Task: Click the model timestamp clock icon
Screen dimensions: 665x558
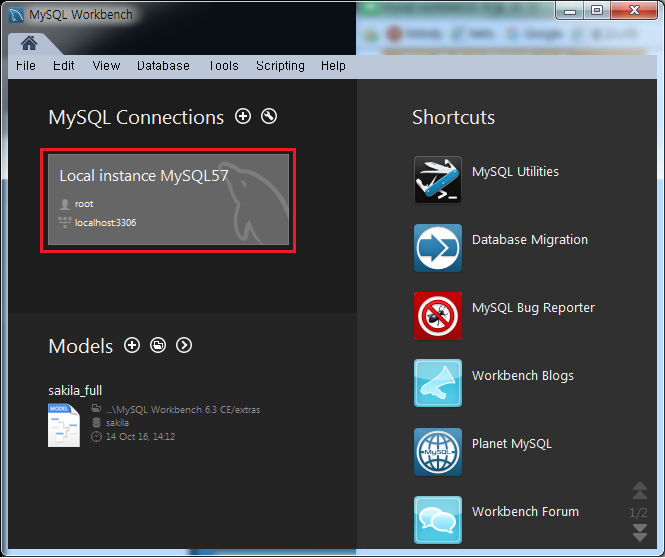Action: tap(96, 436)
